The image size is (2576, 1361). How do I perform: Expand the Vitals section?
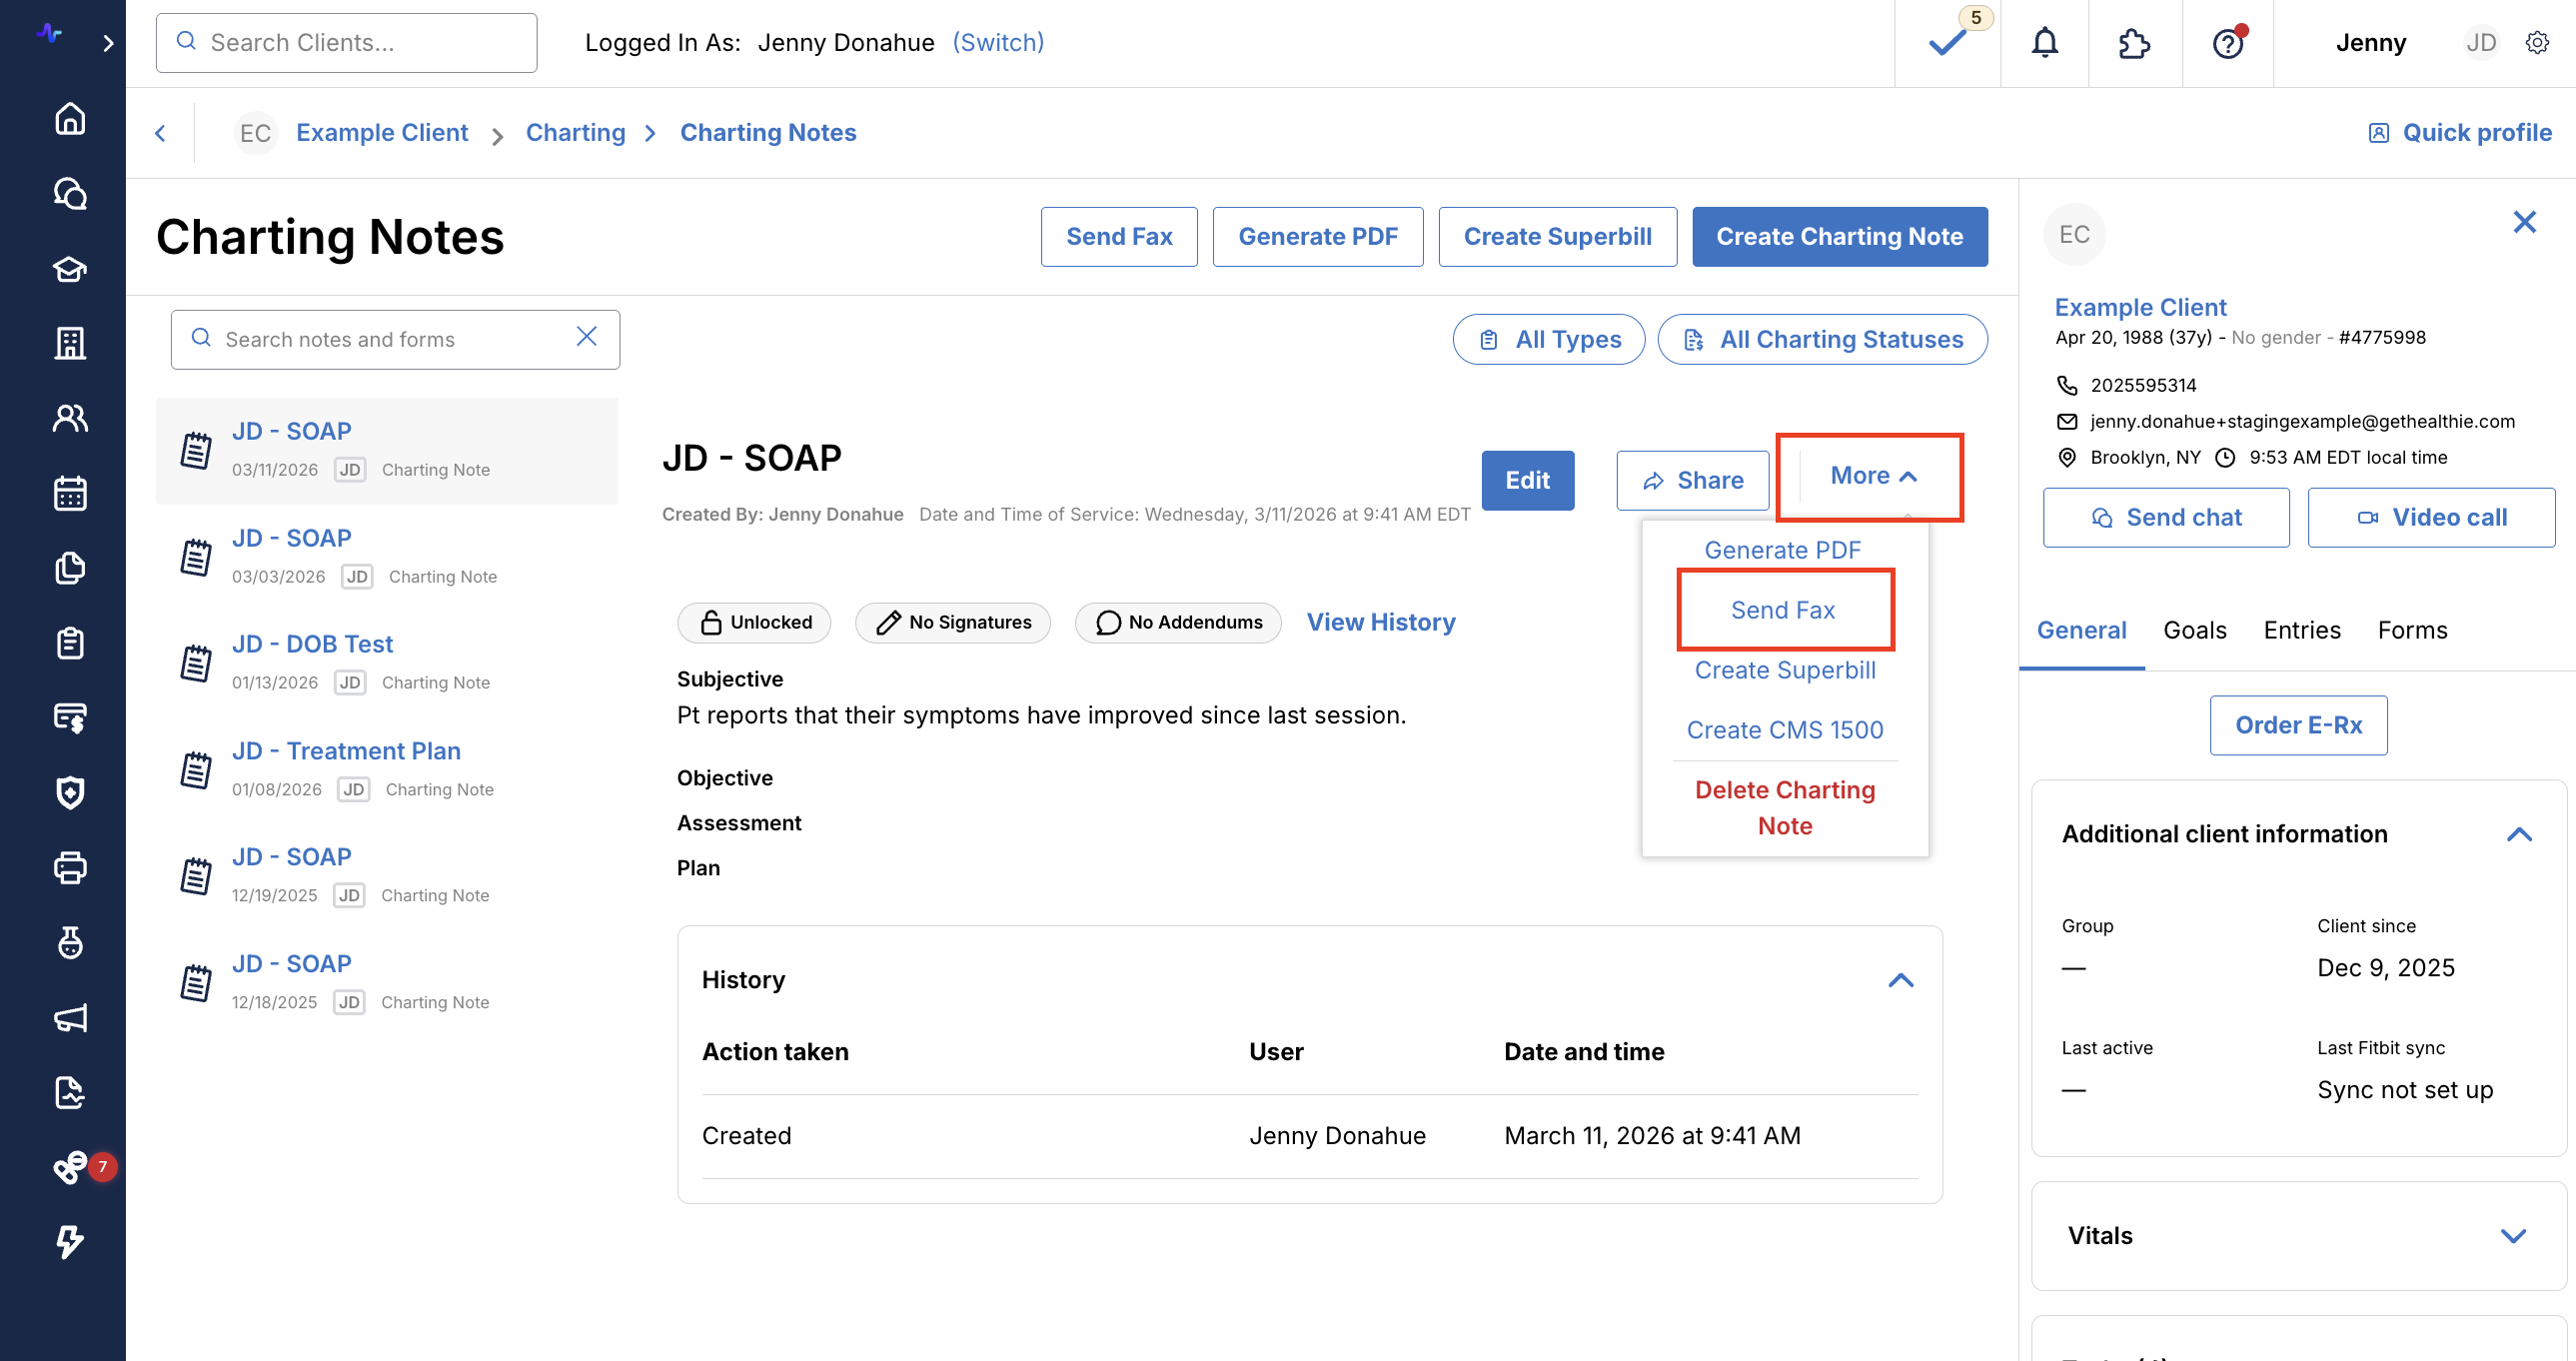[x=2513, y=1236]
